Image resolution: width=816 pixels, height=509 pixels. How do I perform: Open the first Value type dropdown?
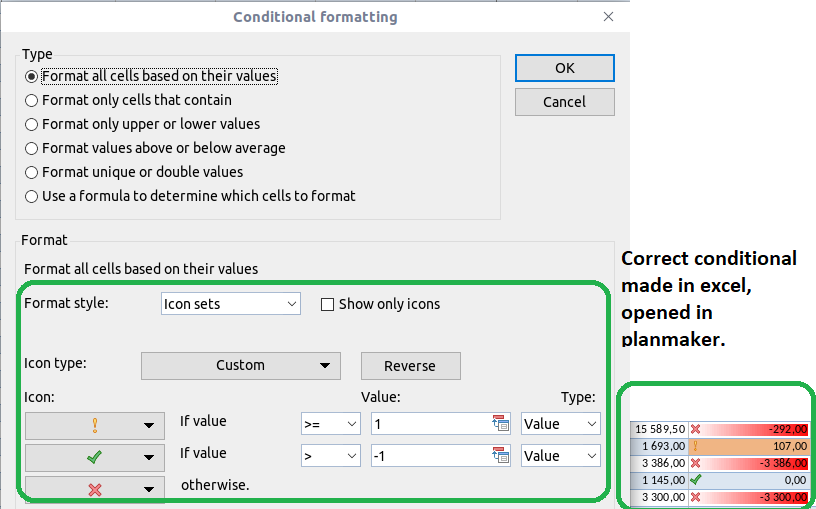(560, 424)
